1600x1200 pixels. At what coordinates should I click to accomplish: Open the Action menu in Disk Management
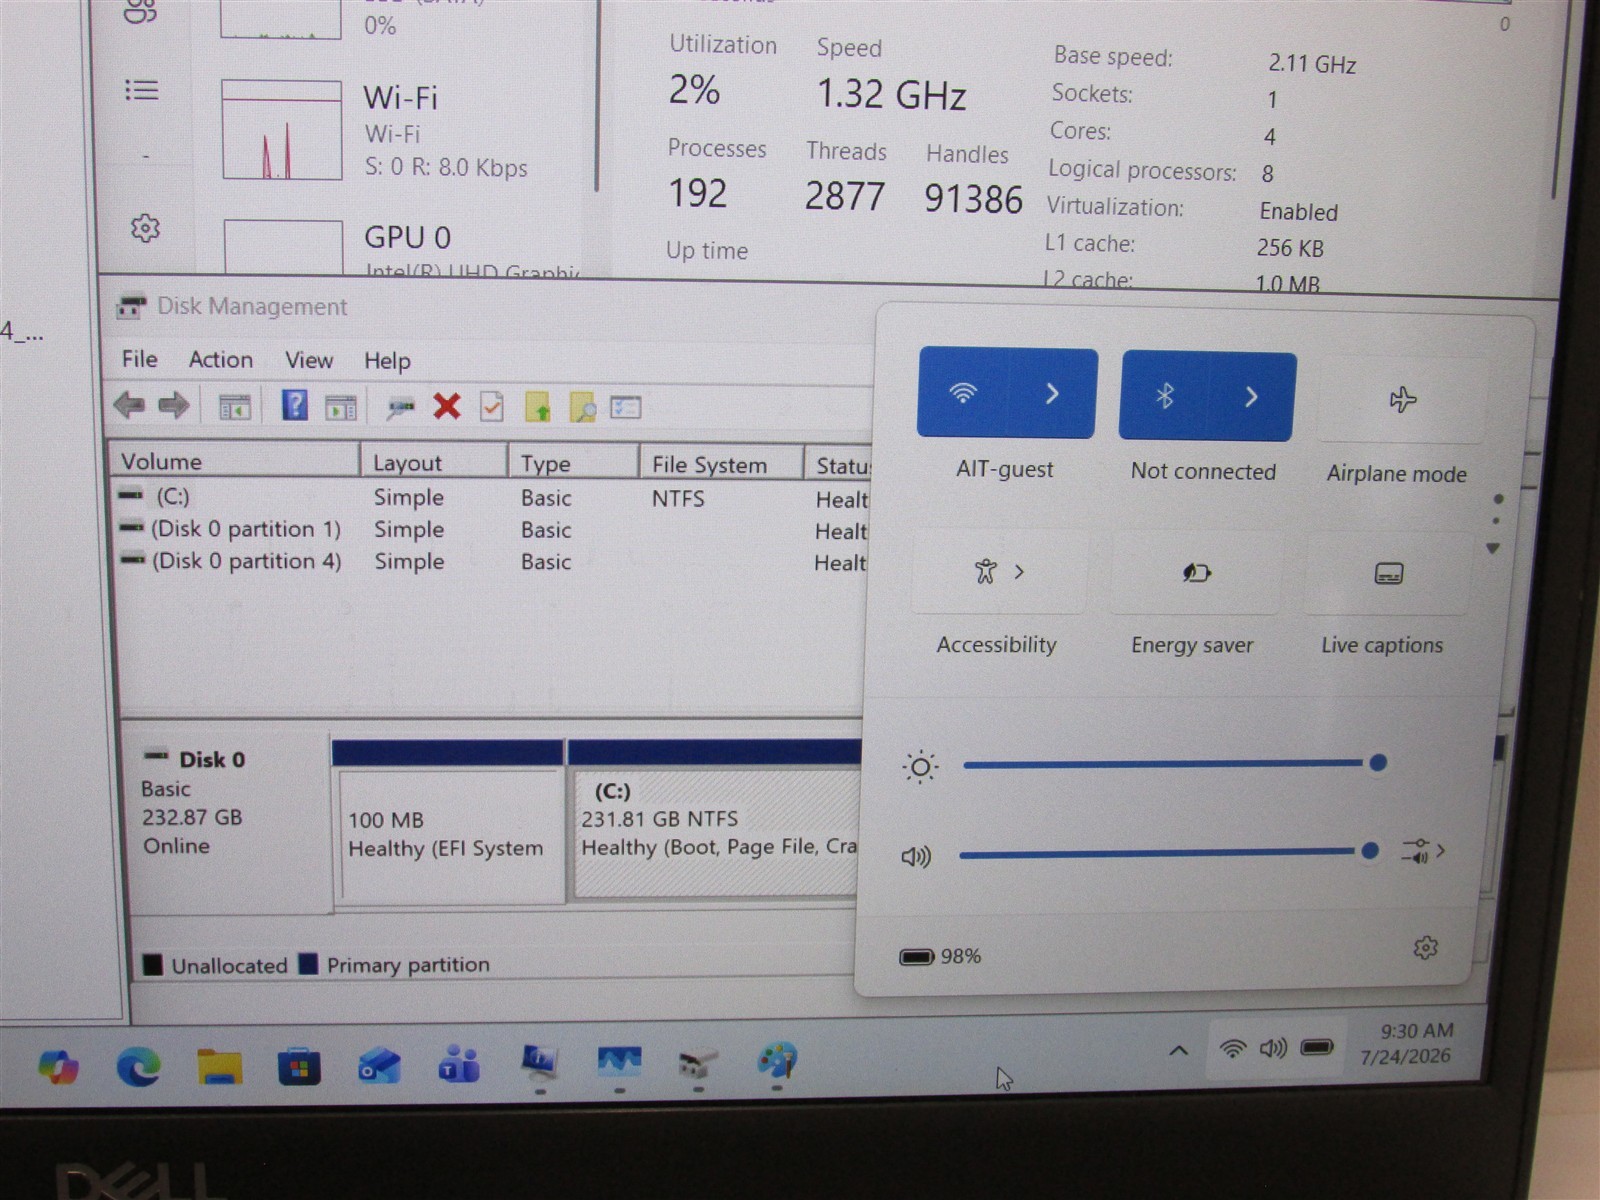pos(221,359)
